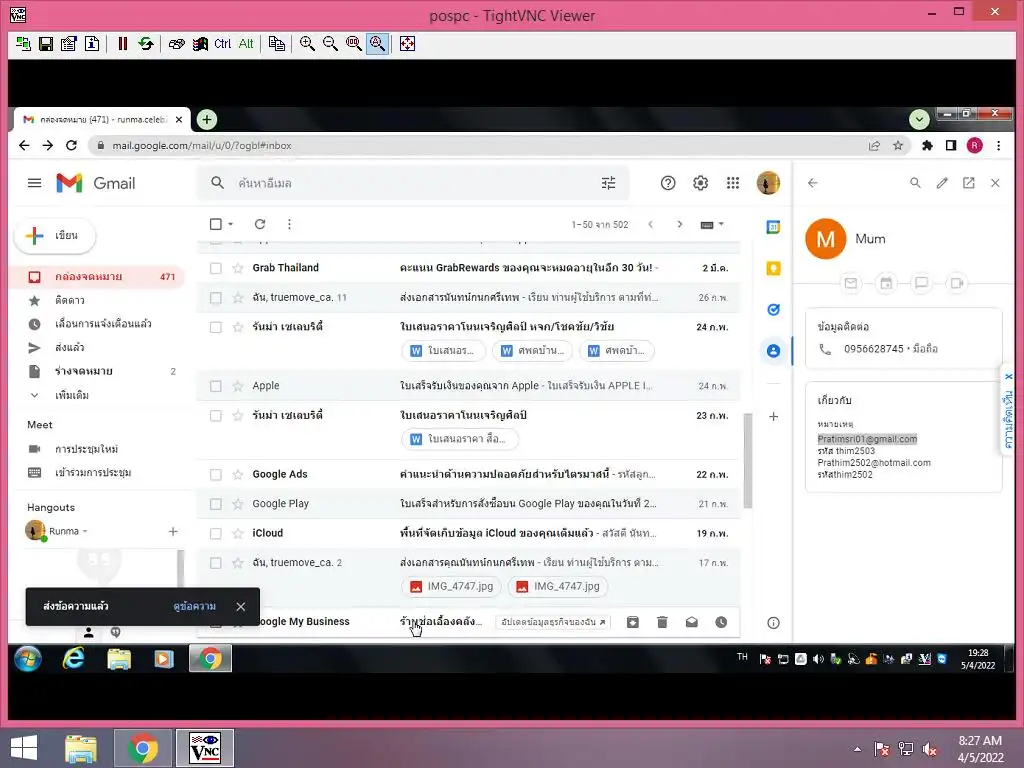This screenshot has width=1024, height=768.
Task: Open IMG_4747.jpg first attachment chip
Action: [451, 586]
